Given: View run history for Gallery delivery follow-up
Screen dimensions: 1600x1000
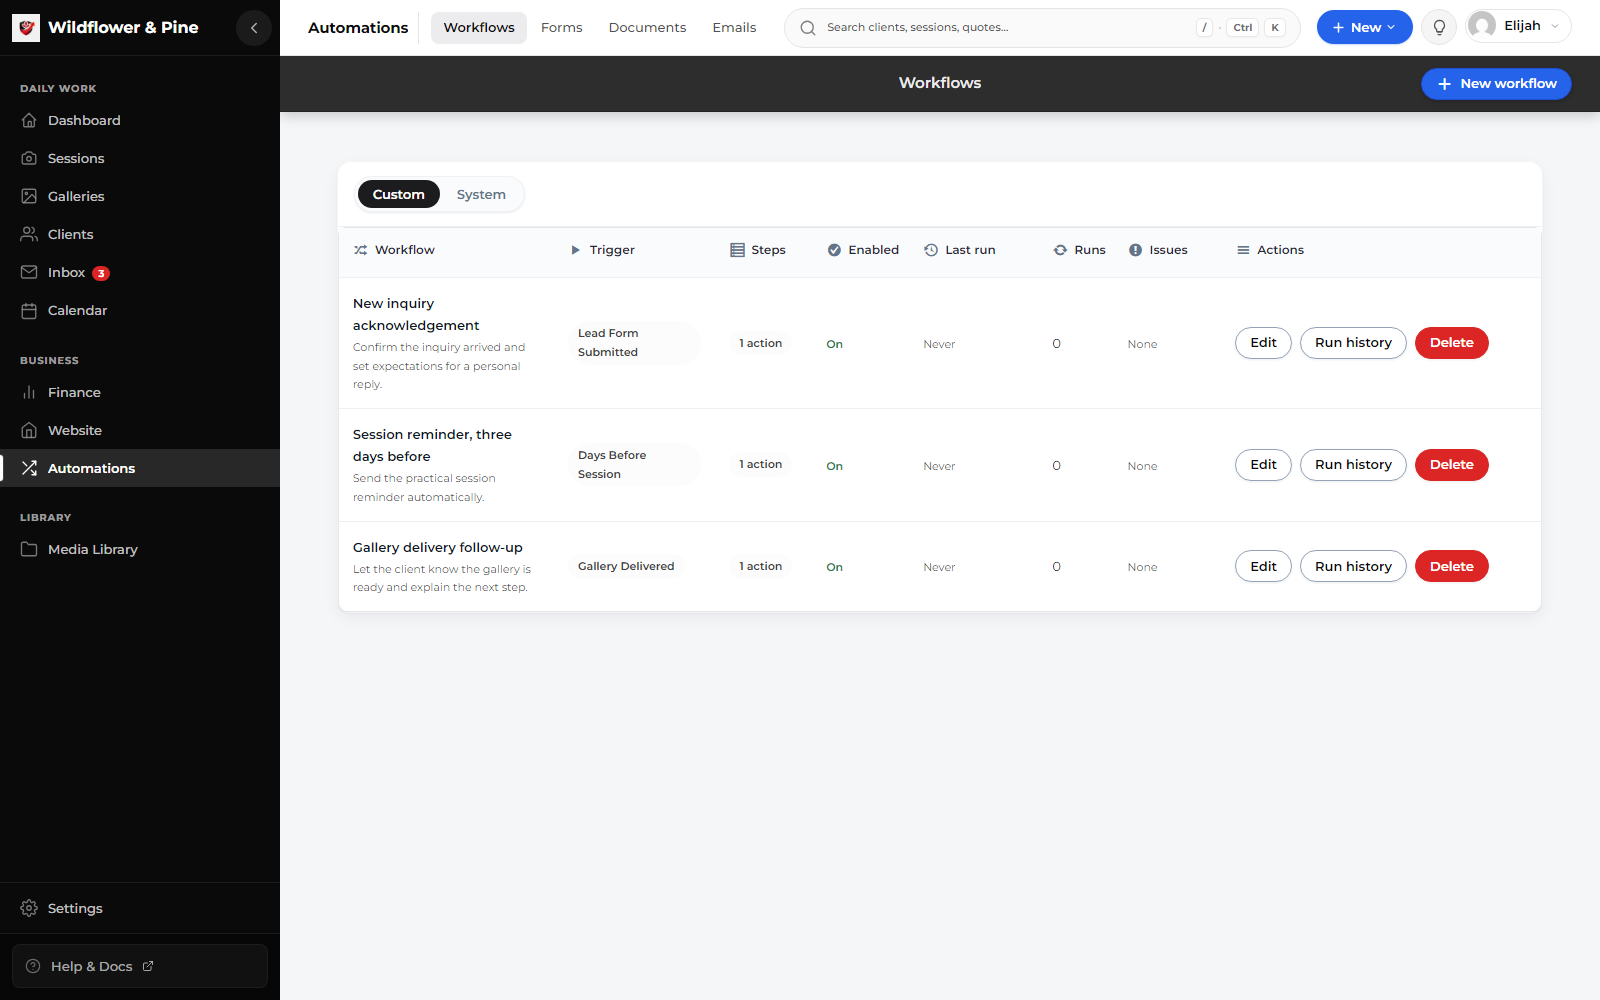Looking at the screenshot, I should click(x=1353, y=567).
